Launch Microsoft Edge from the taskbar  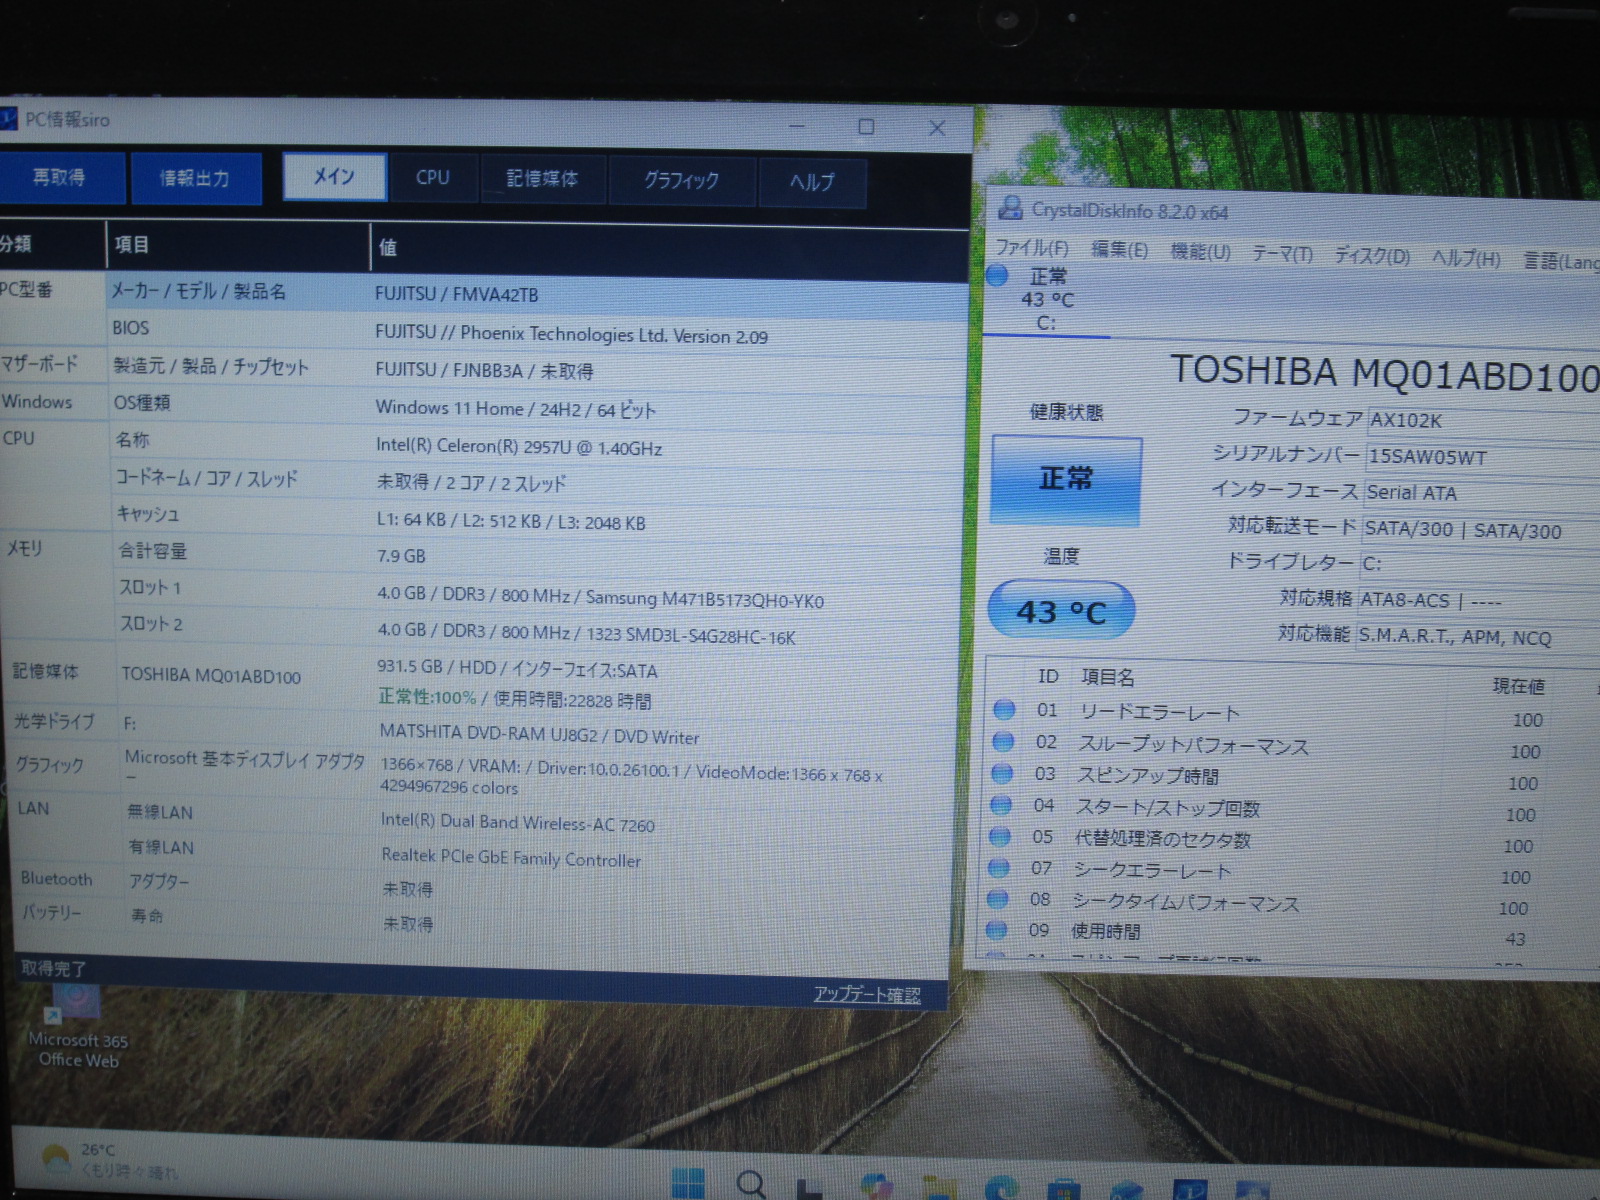coord(1001,1189)
